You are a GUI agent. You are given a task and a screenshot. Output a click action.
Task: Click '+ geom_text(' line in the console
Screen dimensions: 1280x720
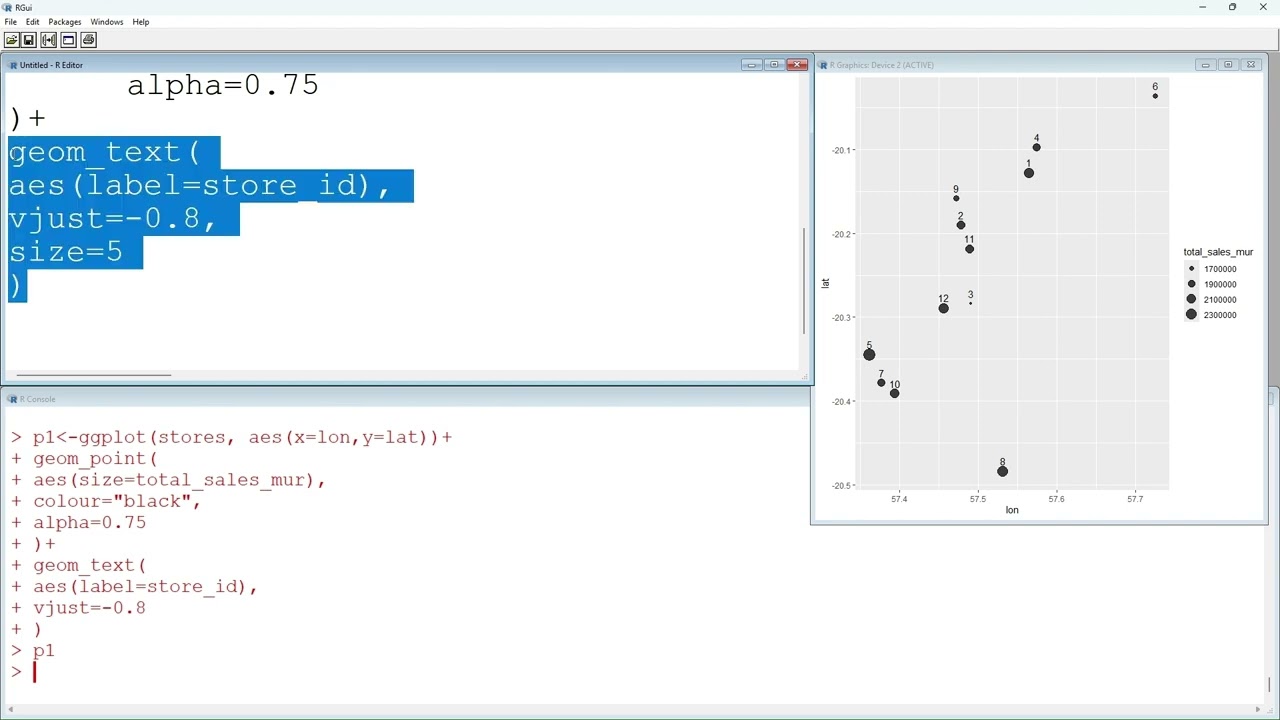click(x=79, y=565)
